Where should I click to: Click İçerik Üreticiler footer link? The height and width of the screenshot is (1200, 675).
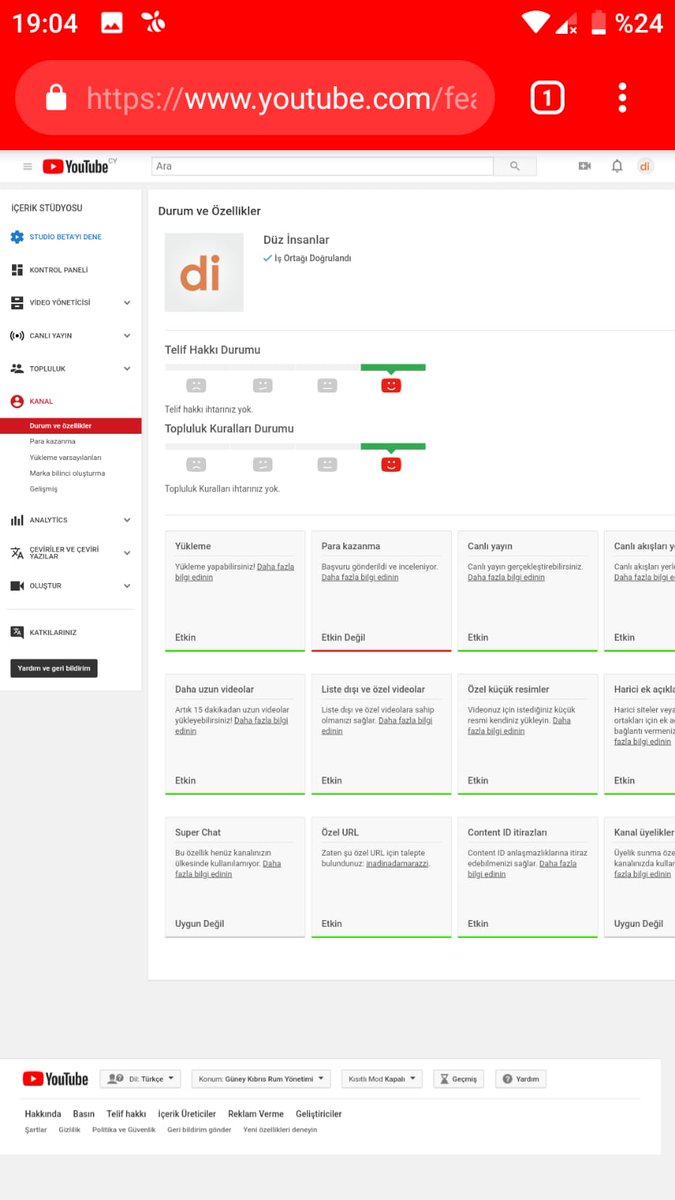(x=187, y=1114)
